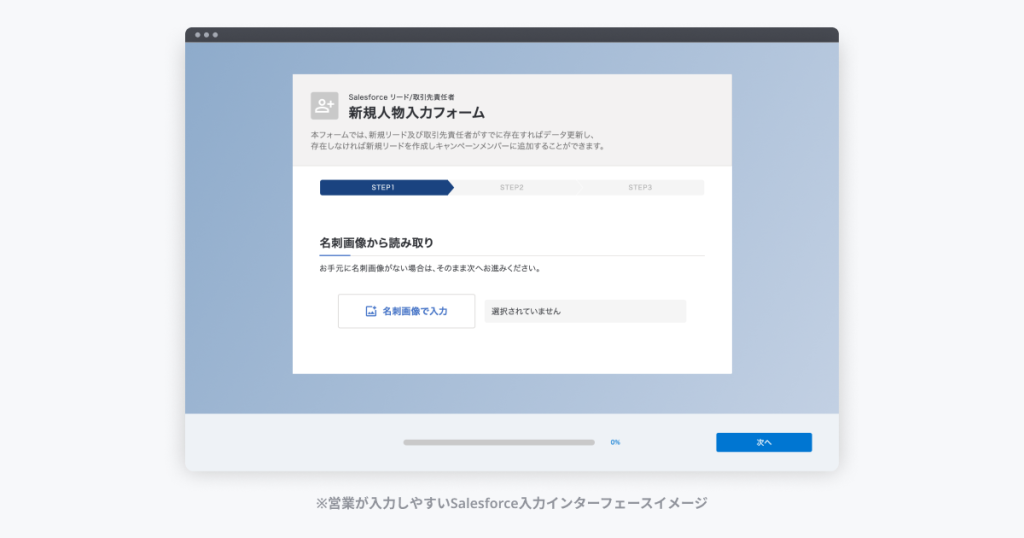Click the caption below the window mockup
The image size is (1024, 538).
[x=511, y=503]
